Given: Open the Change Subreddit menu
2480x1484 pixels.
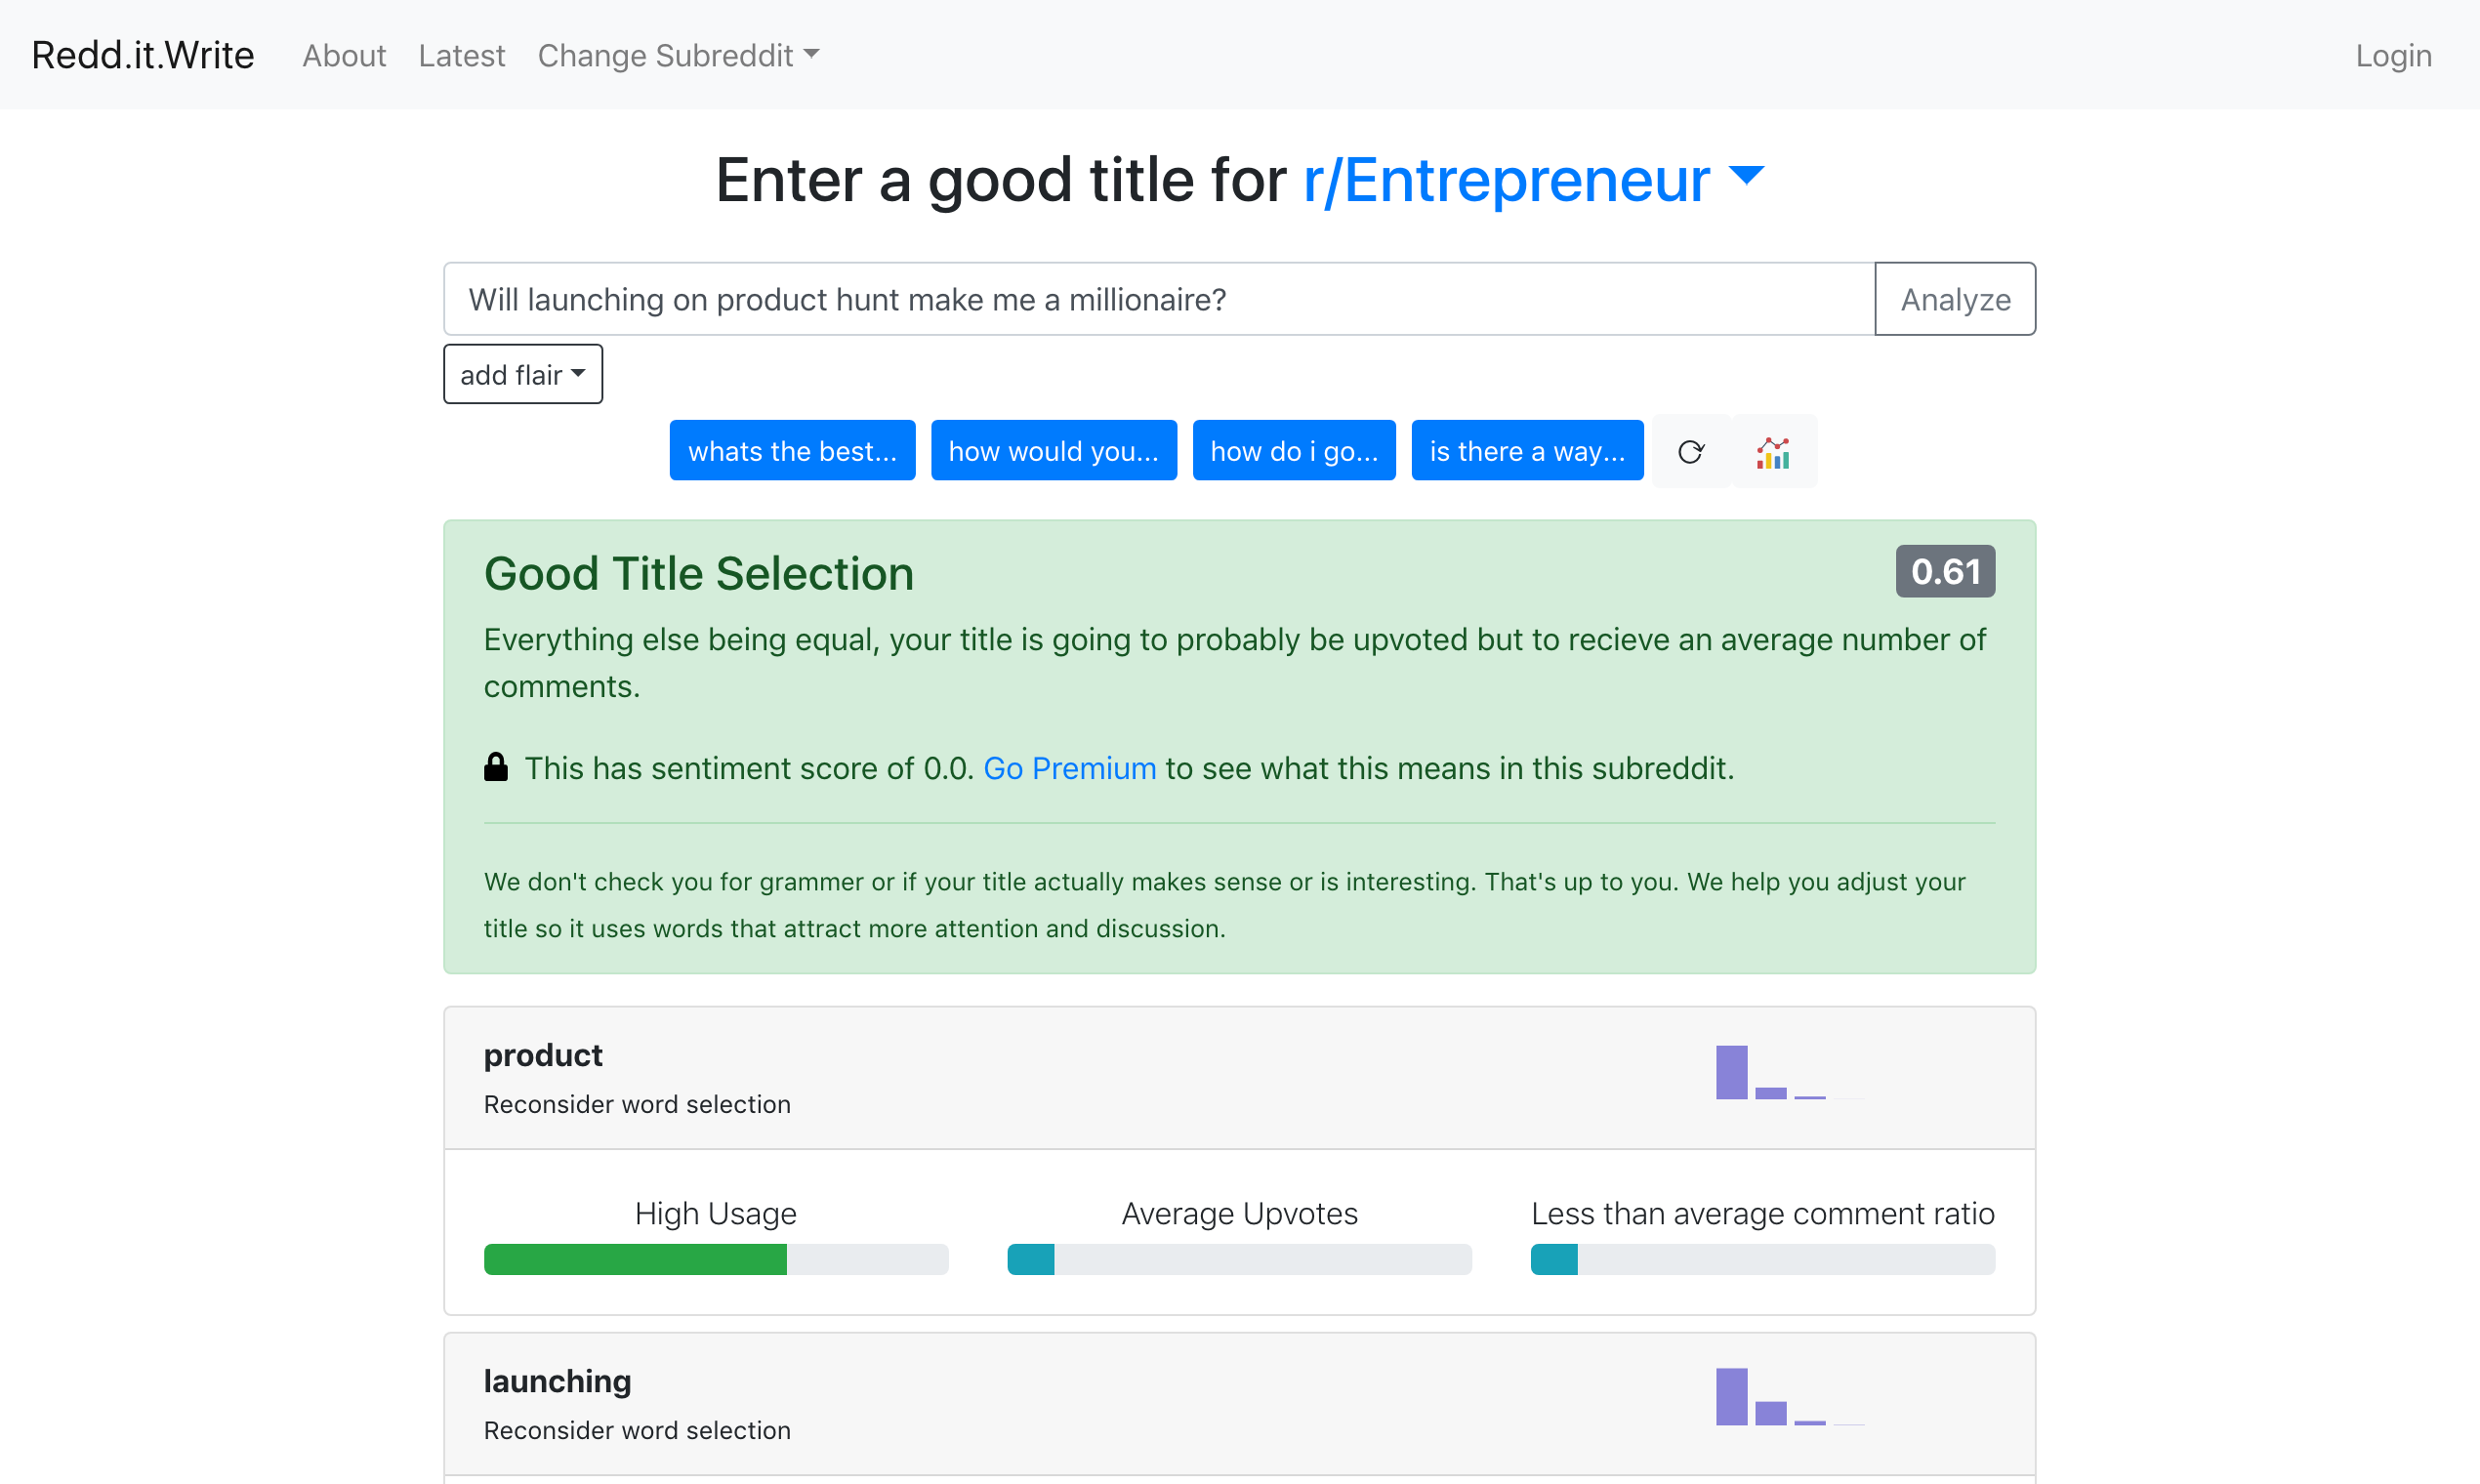Looking at the screenshot, I should tap(678, 55).
